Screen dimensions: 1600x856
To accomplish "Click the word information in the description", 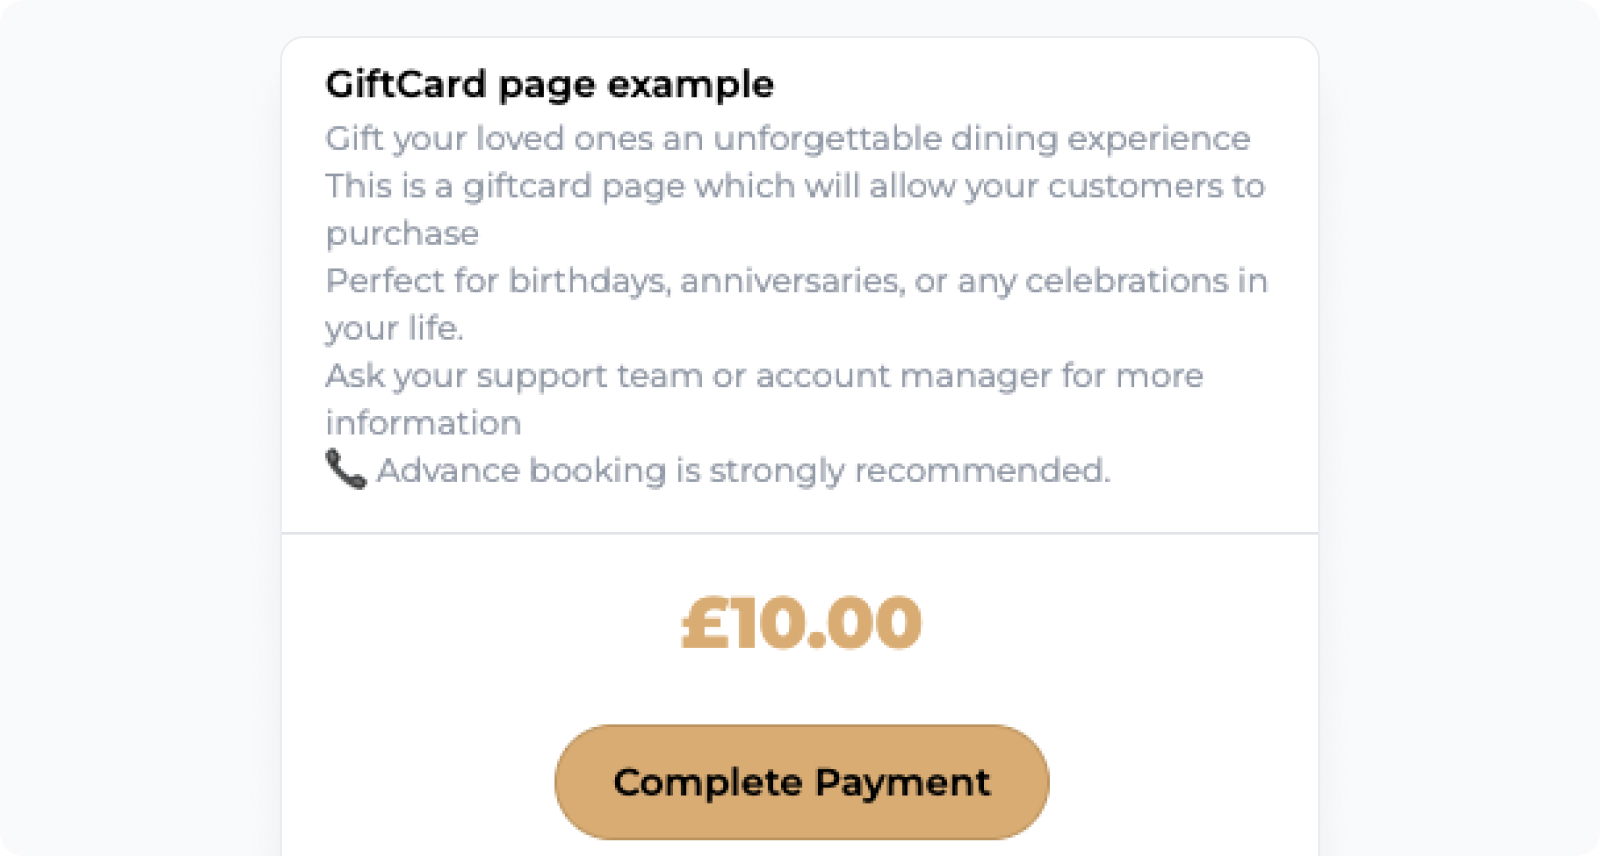I will tap(423, 423).
